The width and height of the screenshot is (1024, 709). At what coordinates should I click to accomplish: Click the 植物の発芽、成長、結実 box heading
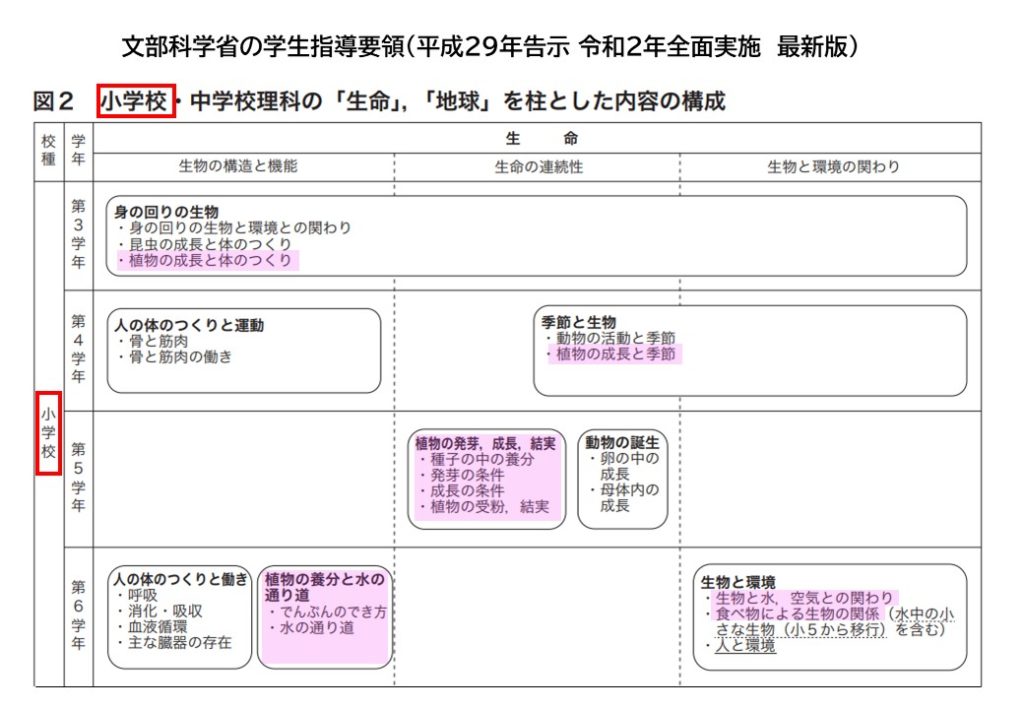tap(486, 443)
